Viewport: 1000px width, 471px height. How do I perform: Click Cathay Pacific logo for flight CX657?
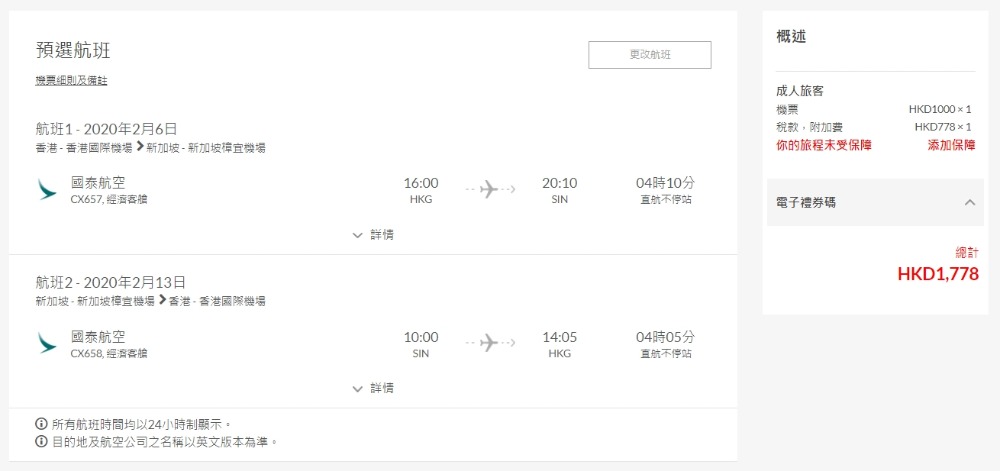coord(47,189)
